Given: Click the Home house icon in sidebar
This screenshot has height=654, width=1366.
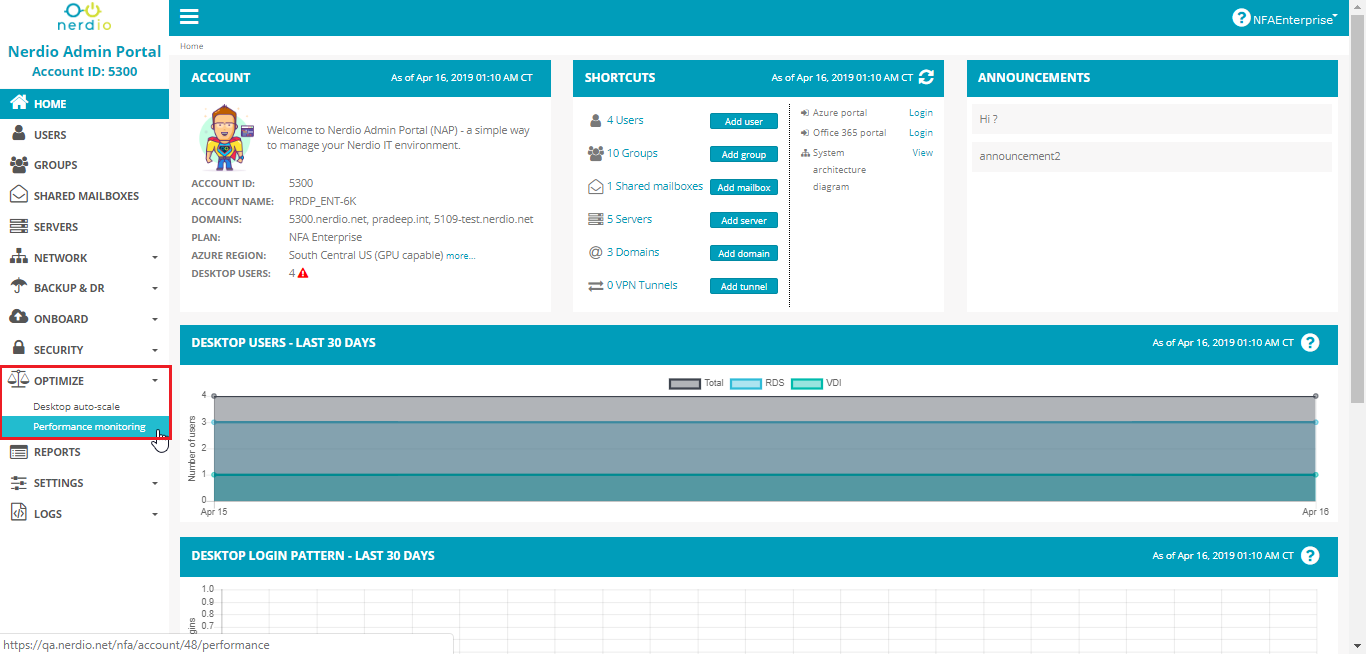Looking at the screenshot, I should coord(18,103).
